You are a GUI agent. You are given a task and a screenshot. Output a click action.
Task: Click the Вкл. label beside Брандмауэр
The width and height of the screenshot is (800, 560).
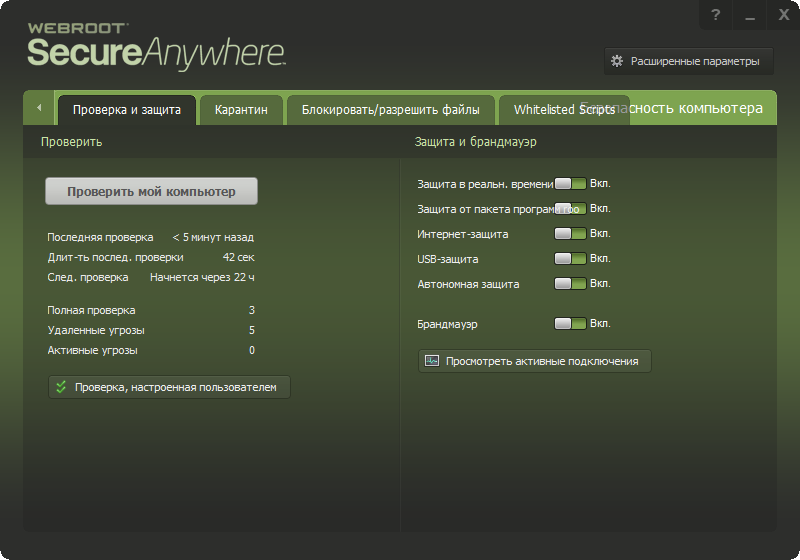click(x=600, y=323)
